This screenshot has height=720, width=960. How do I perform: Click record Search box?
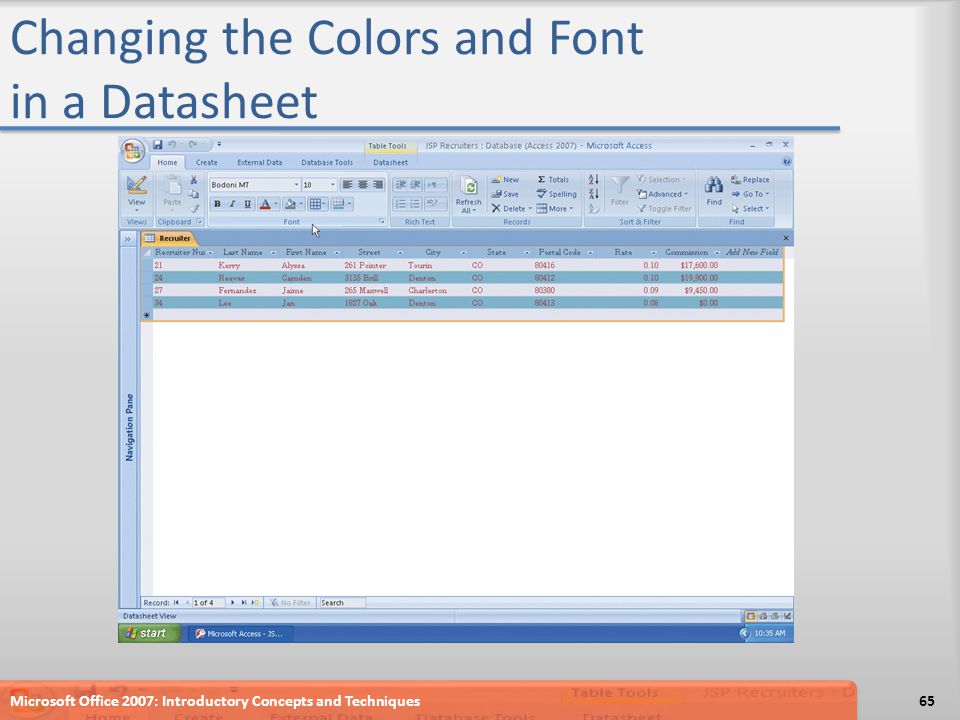[342, 603]
